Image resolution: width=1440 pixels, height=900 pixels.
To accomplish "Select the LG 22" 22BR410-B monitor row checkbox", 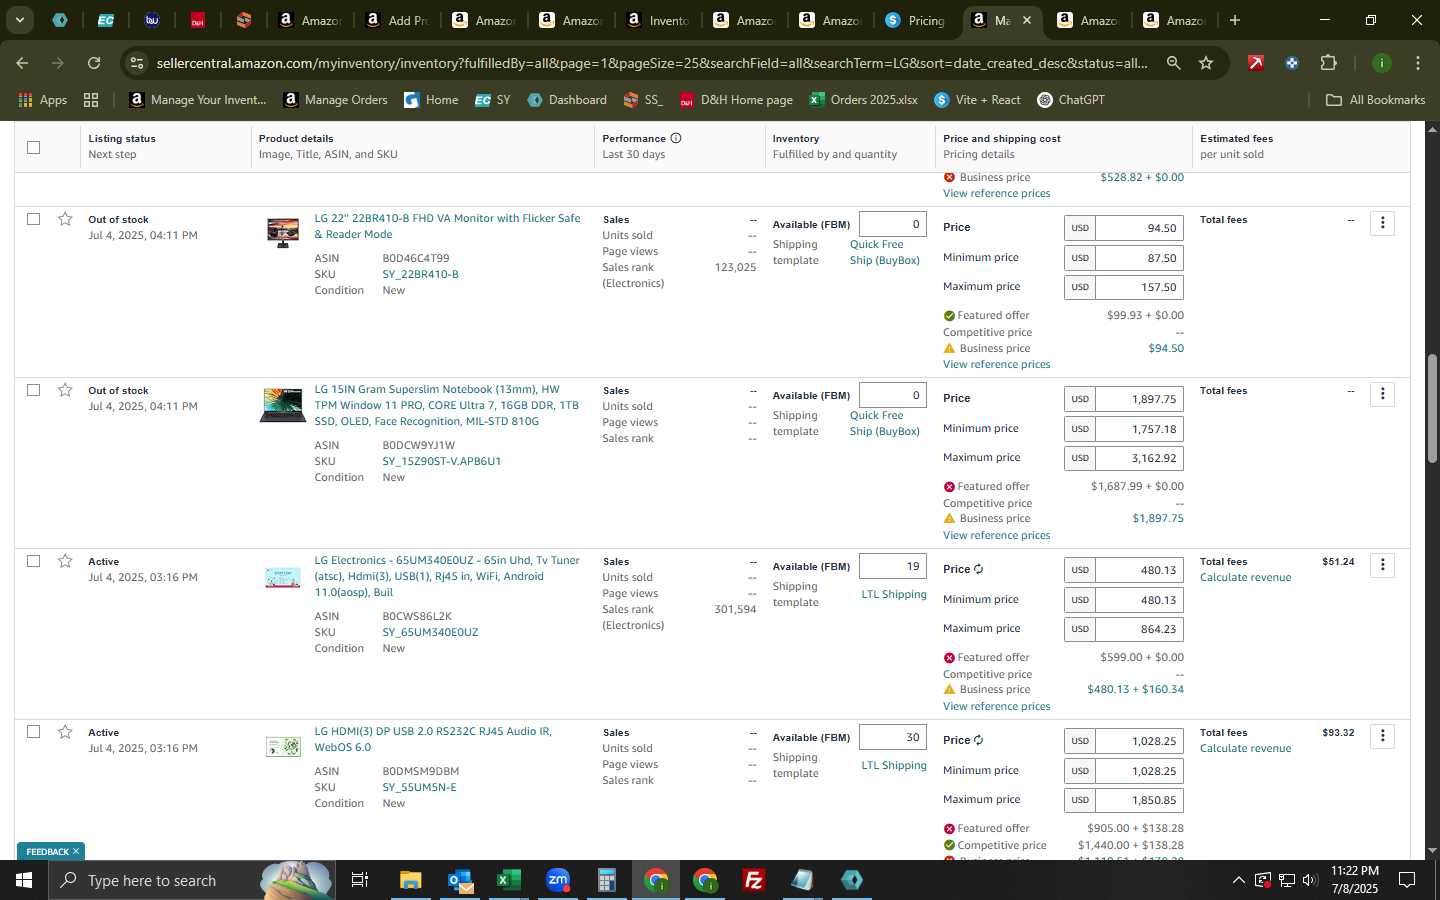I will coord(33,219).
